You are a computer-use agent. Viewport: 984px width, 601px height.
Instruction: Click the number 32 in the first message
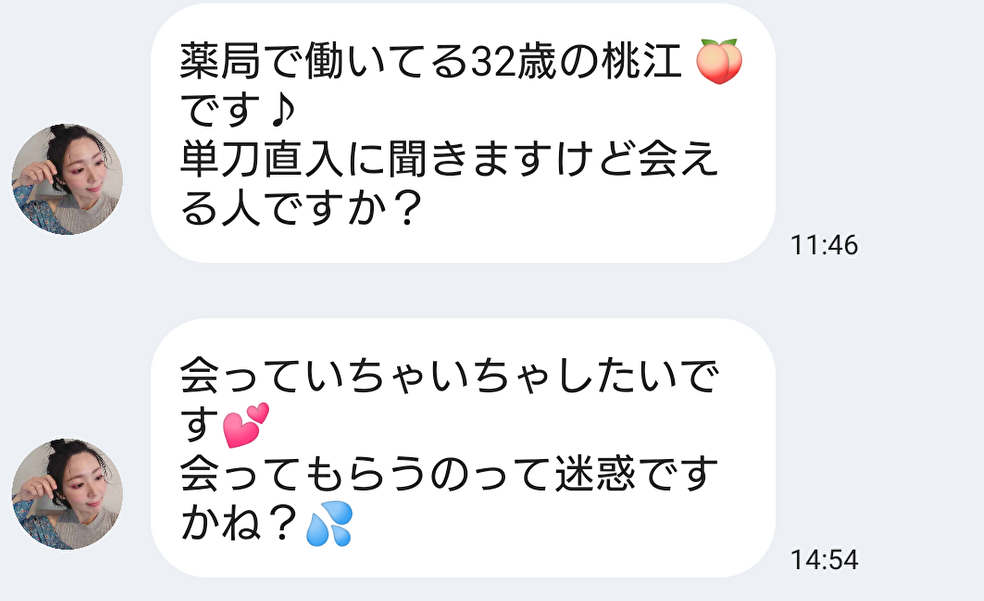point(492,62)
